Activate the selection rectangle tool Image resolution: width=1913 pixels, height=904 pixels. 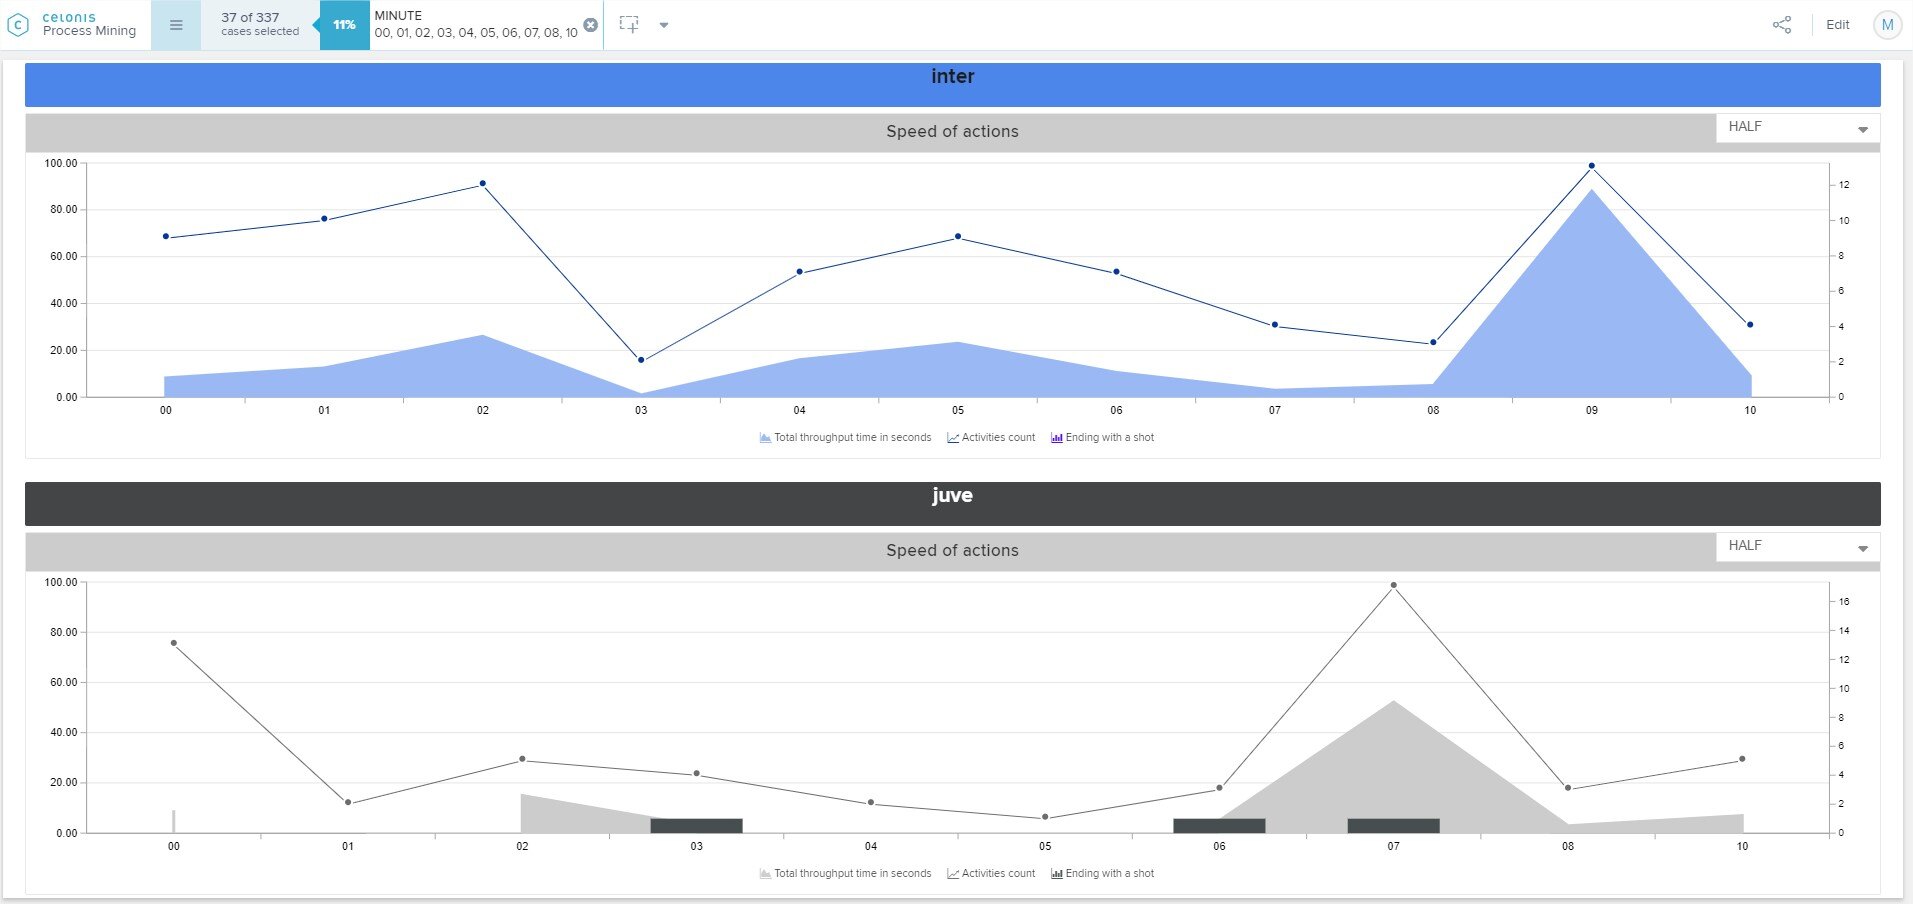[629, 25]
